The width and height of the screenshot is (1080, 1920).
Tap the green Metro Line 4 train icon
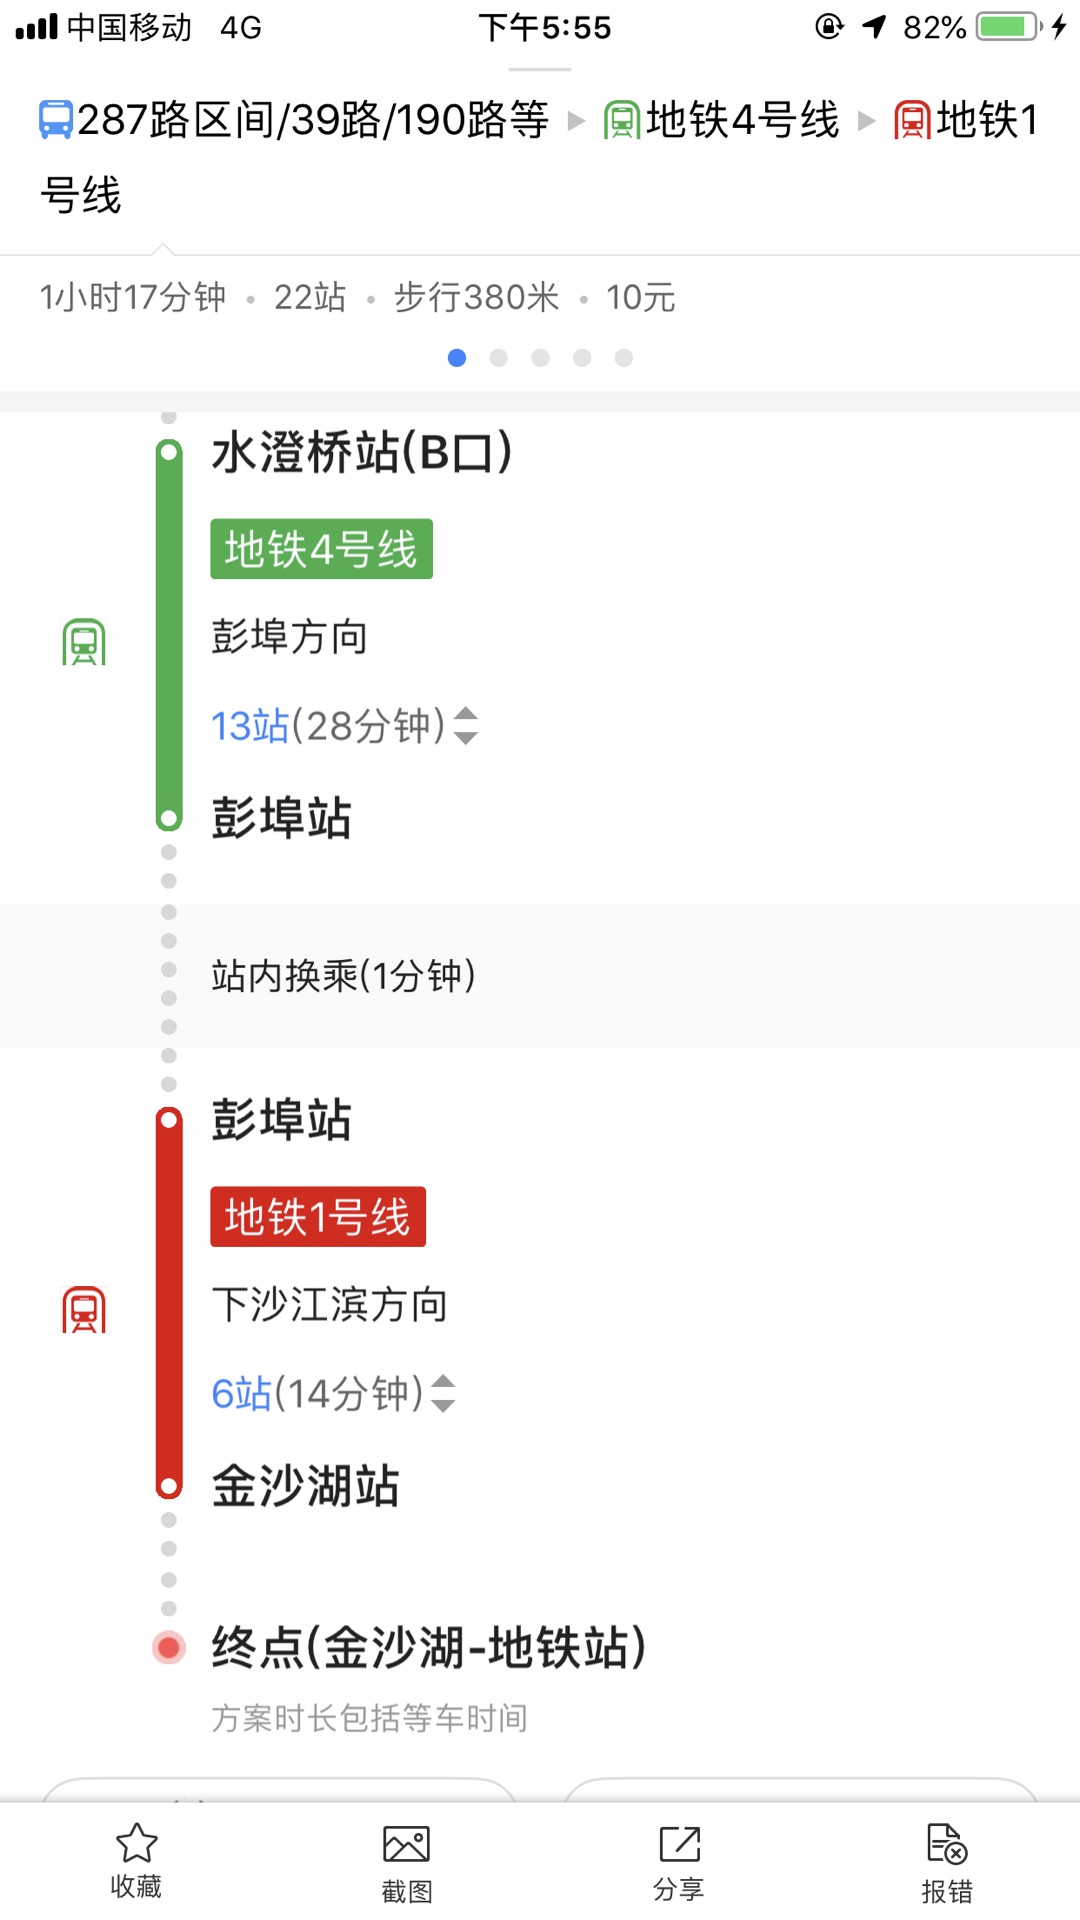(x=84, y=642)
